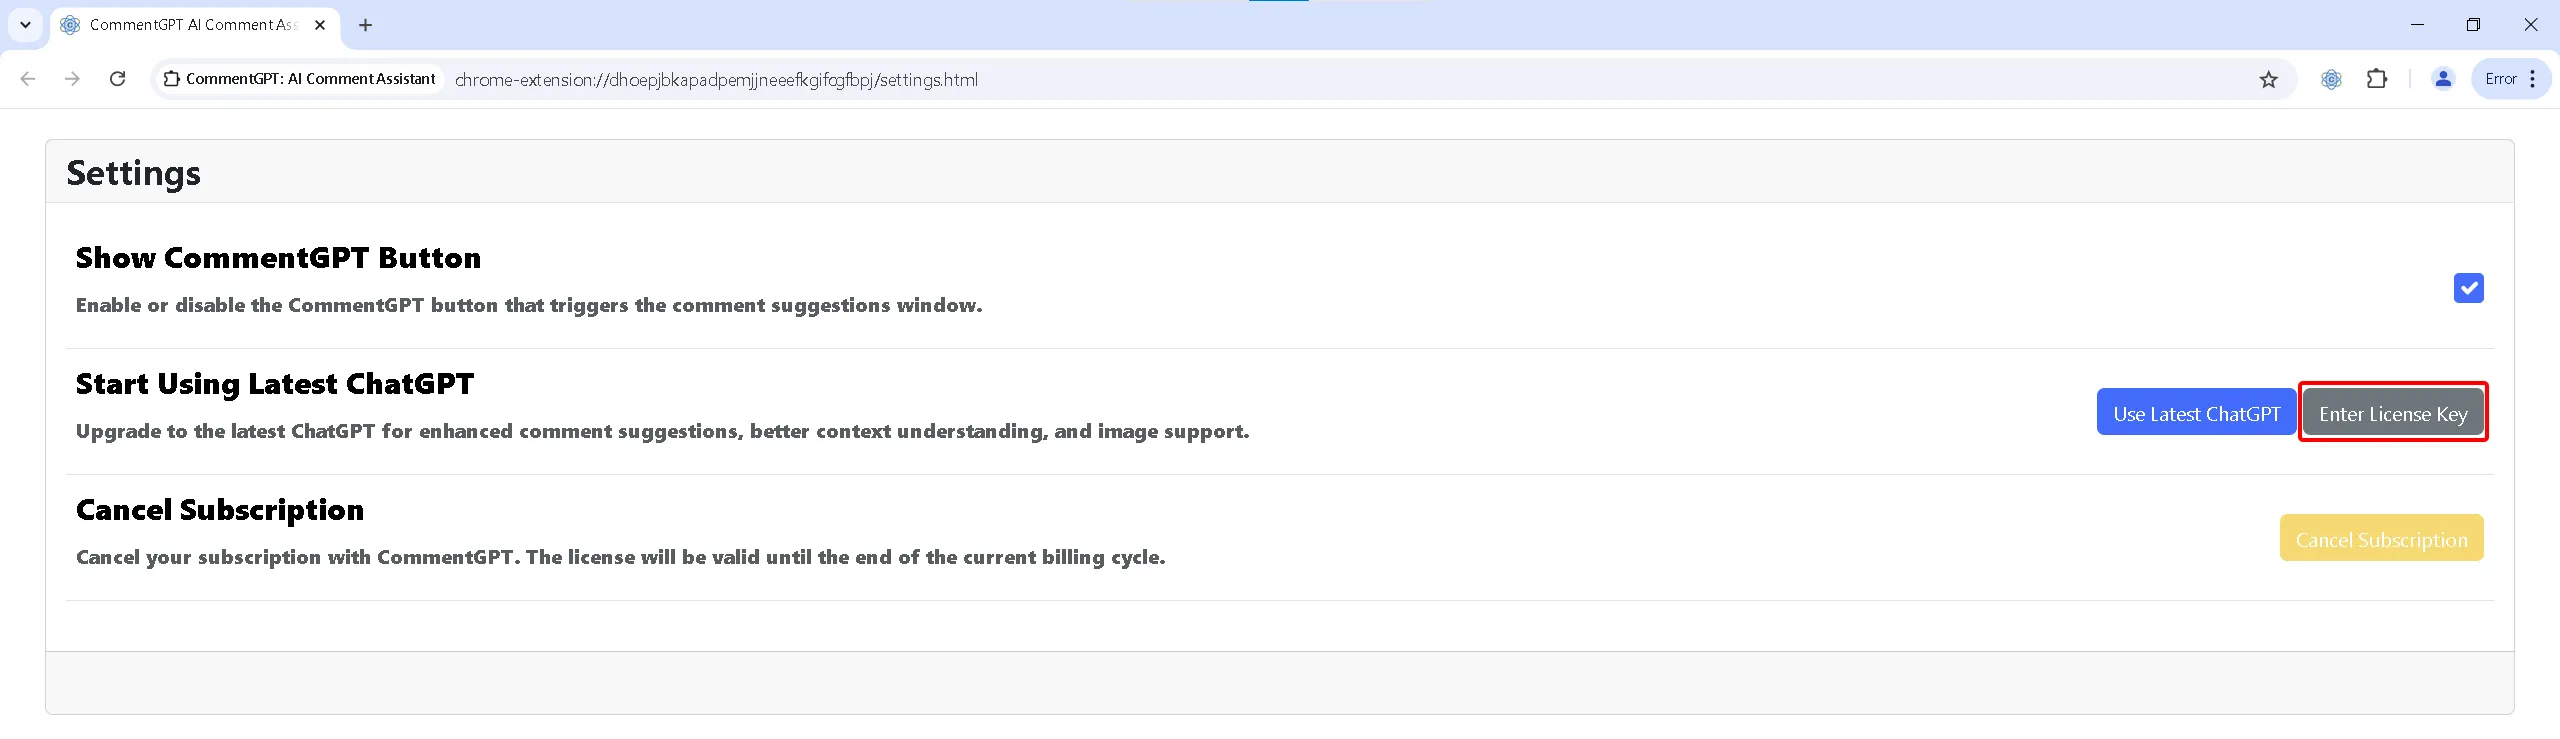Click the Show CommentGPT Button heading
Screen dimensions: 2560x739
[278, 258]
